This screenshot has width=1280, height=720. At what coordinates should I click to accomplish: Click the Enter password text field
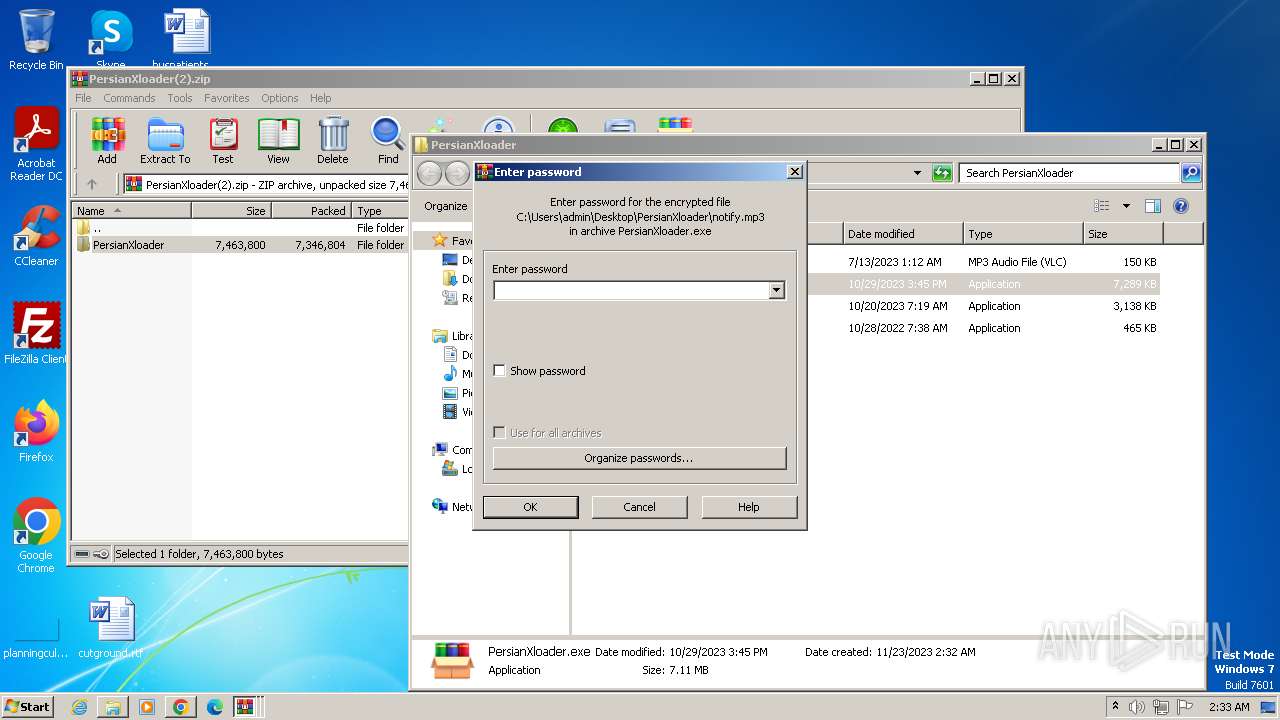tap(631, 291)
